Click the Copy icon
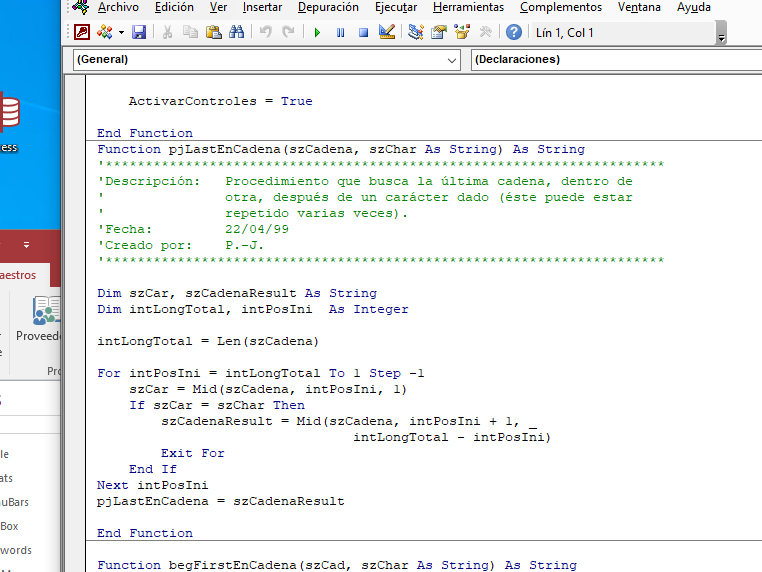 (x=190, y=33)
